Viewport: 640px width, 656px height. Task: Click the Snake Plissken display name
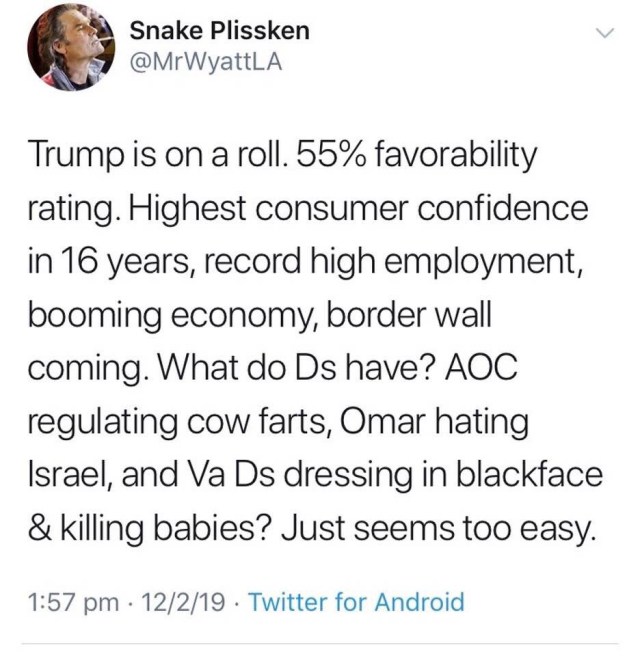pos(220,31)
